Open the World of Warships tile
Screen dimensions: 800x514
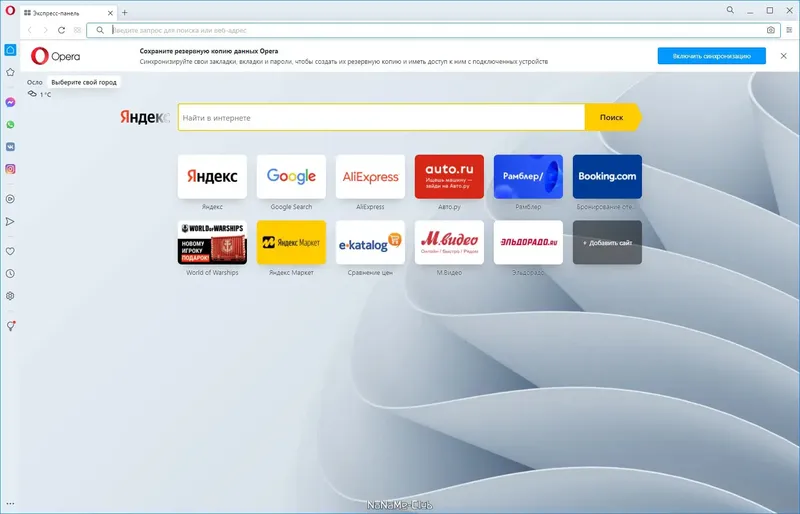(x=212, y=242)
